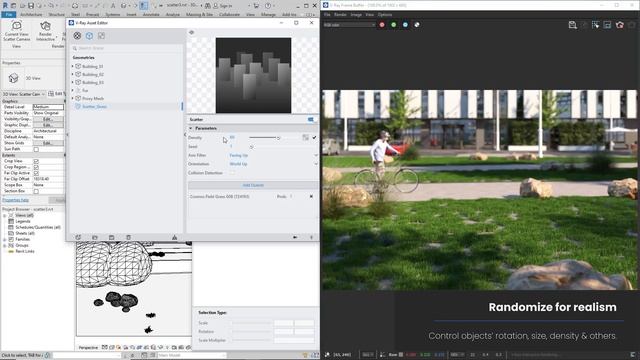The height and width of the screenshot is (360, 640).
Task: Expand the Proxy Mesh geometry item
Action: [x=73, y=98]
